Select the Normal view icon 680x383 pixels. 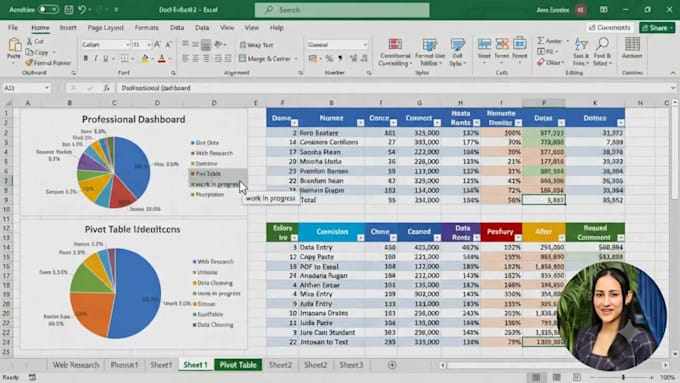click(536, 377)
